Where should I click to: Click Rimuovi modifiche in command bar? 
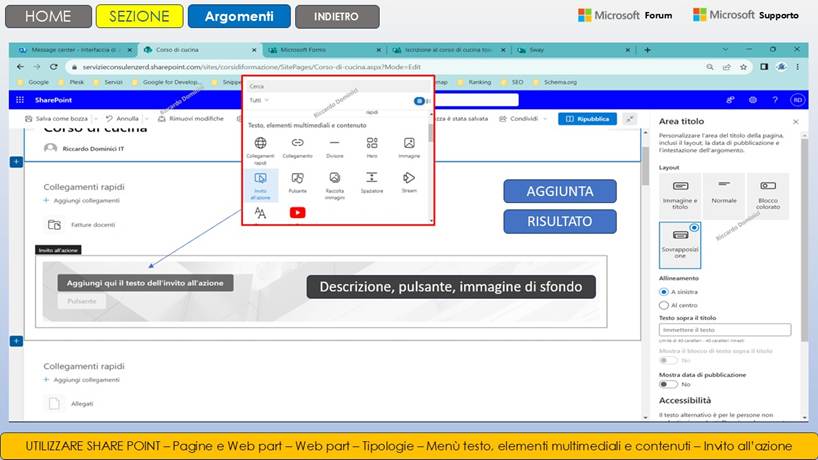point(190,119)
